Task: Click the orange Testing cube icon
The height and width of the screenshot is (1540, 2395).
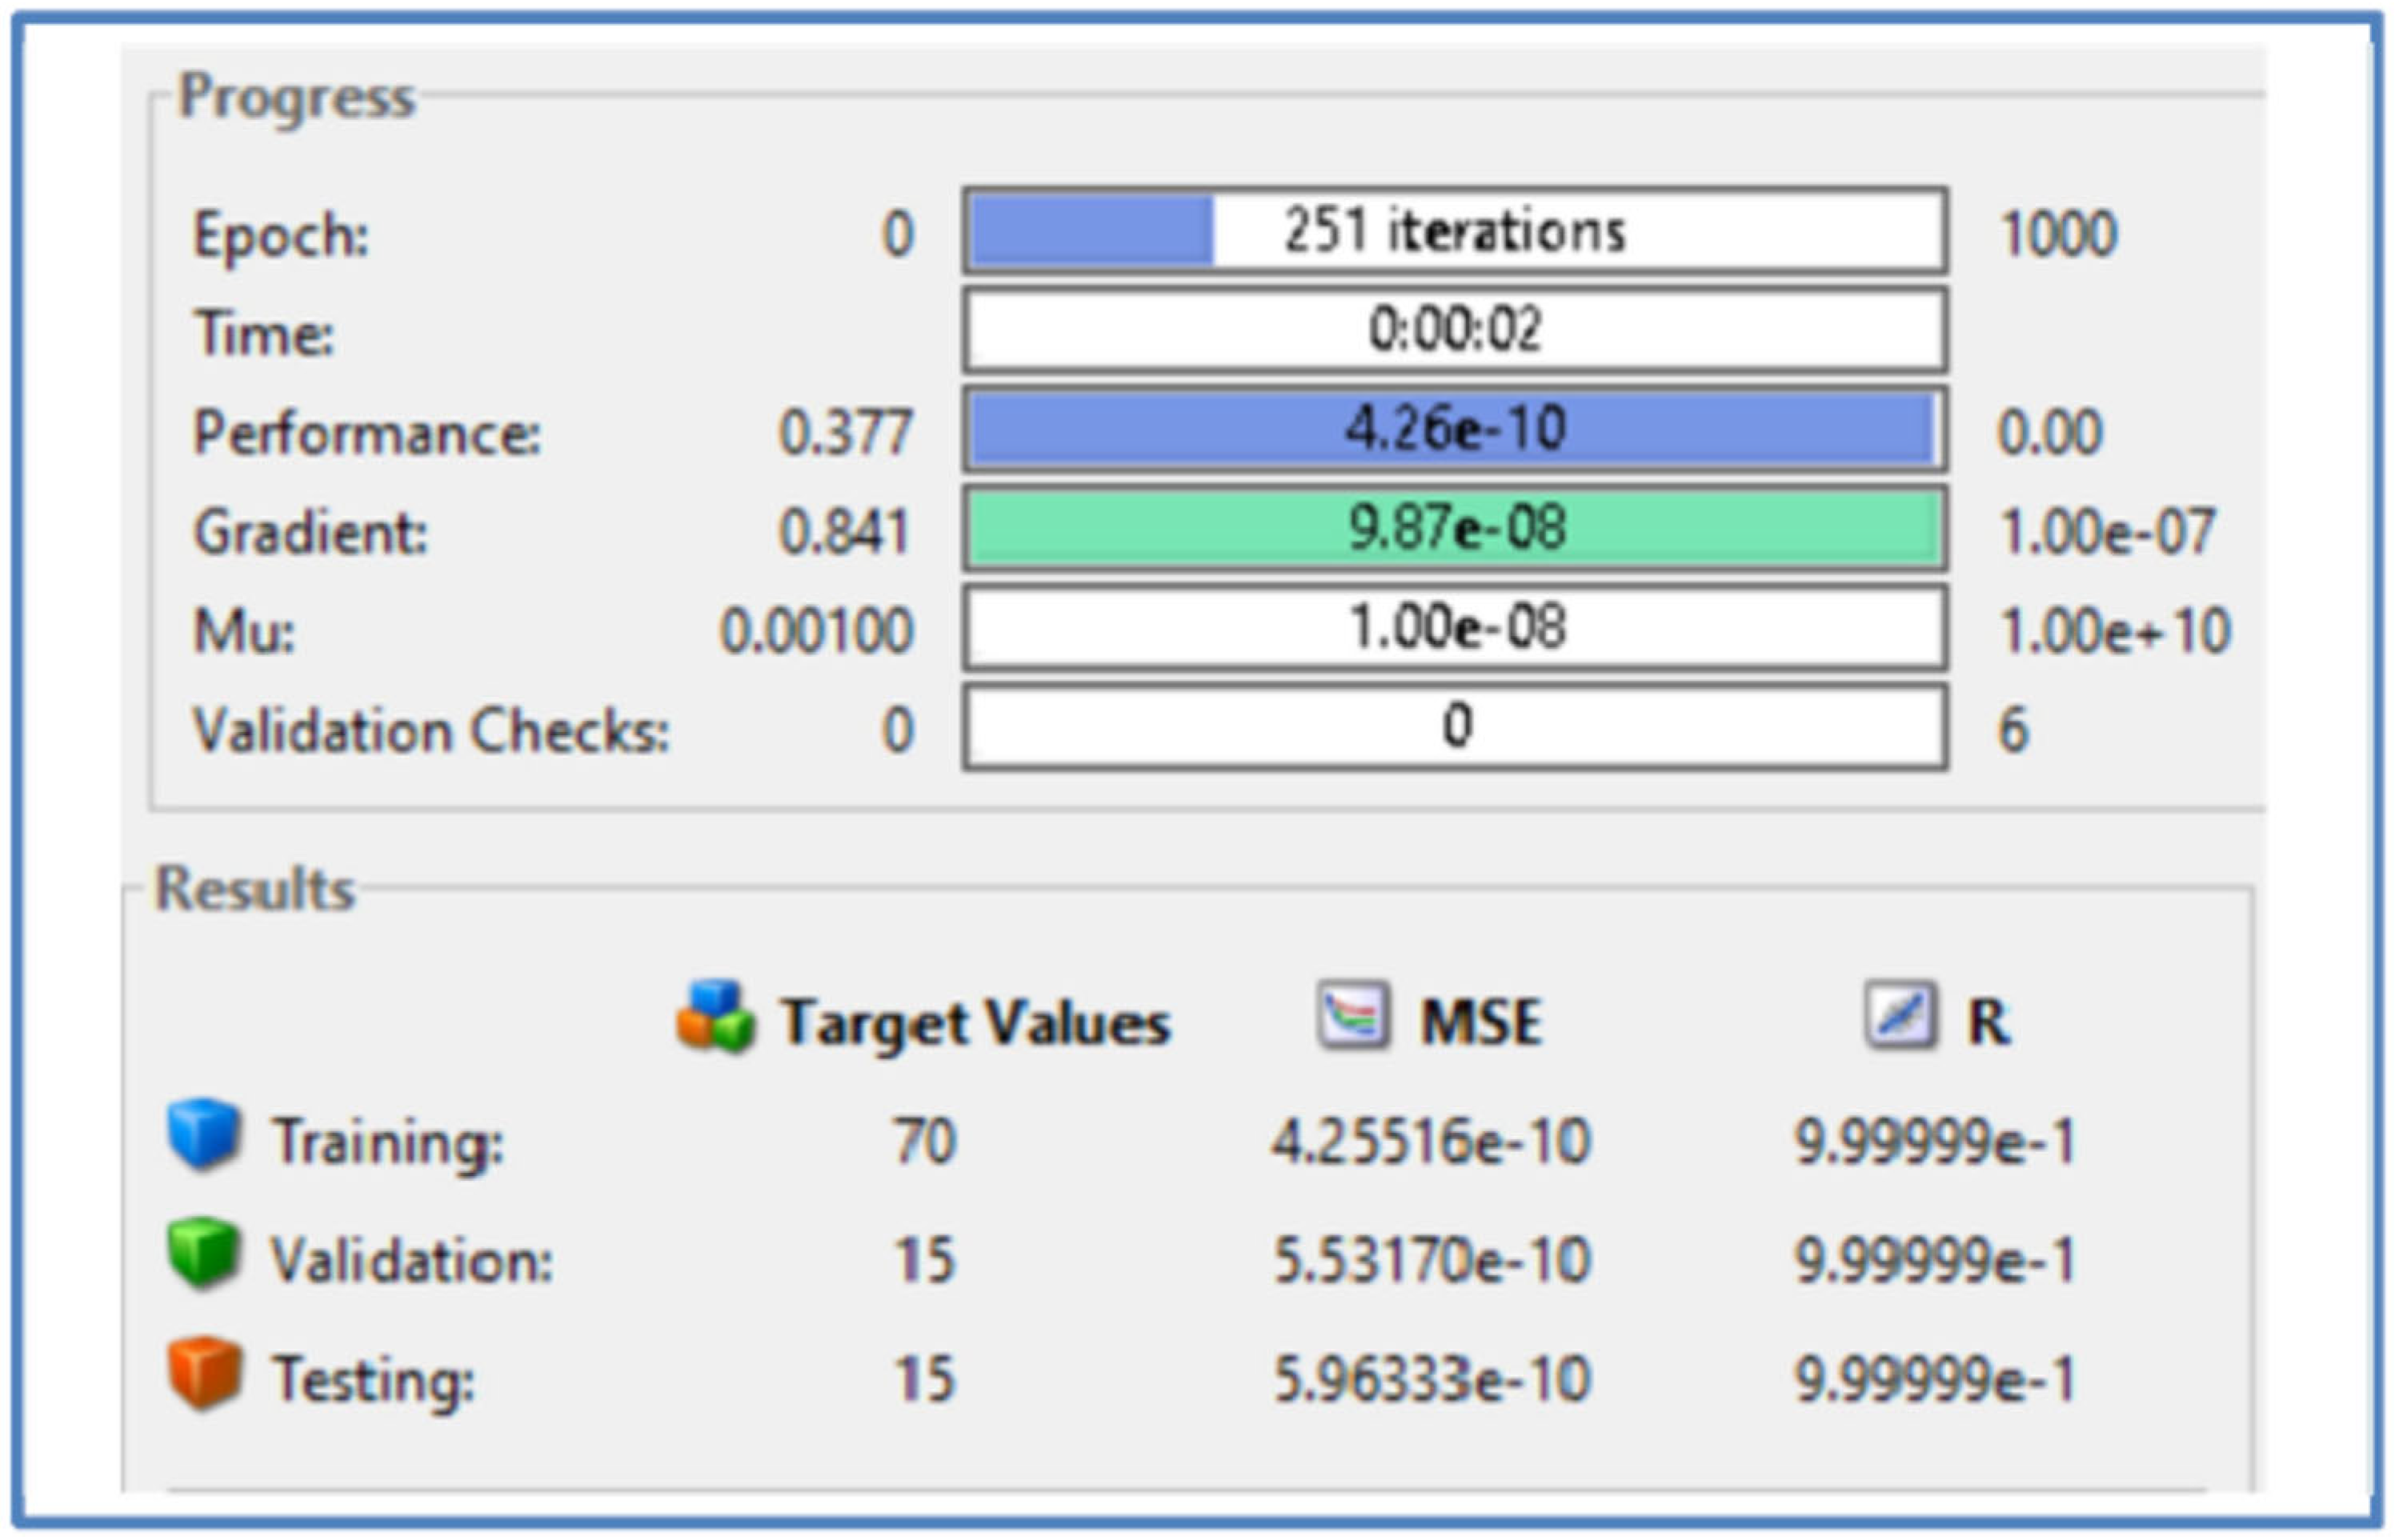Action: point(203,1372)
